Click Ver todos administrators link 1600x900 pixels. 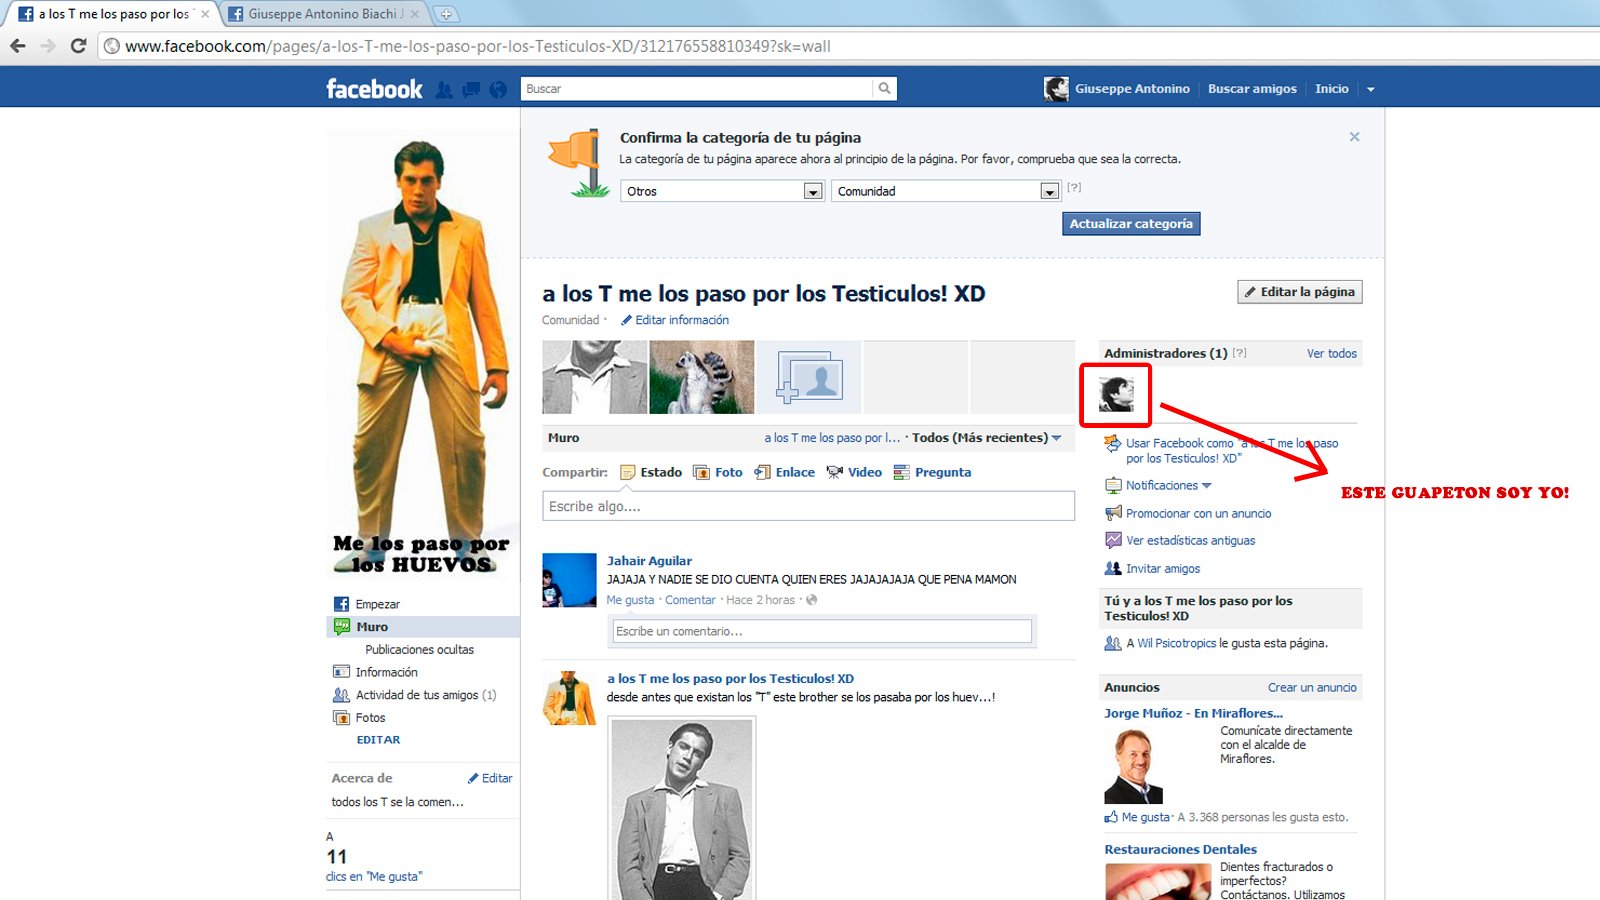click(1332, 354)
